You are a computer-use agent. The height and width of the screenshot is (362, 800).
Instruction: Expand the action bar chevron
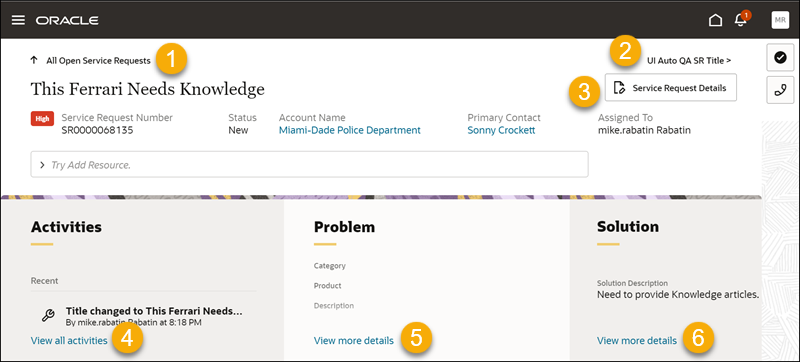[x=42, y=165]
